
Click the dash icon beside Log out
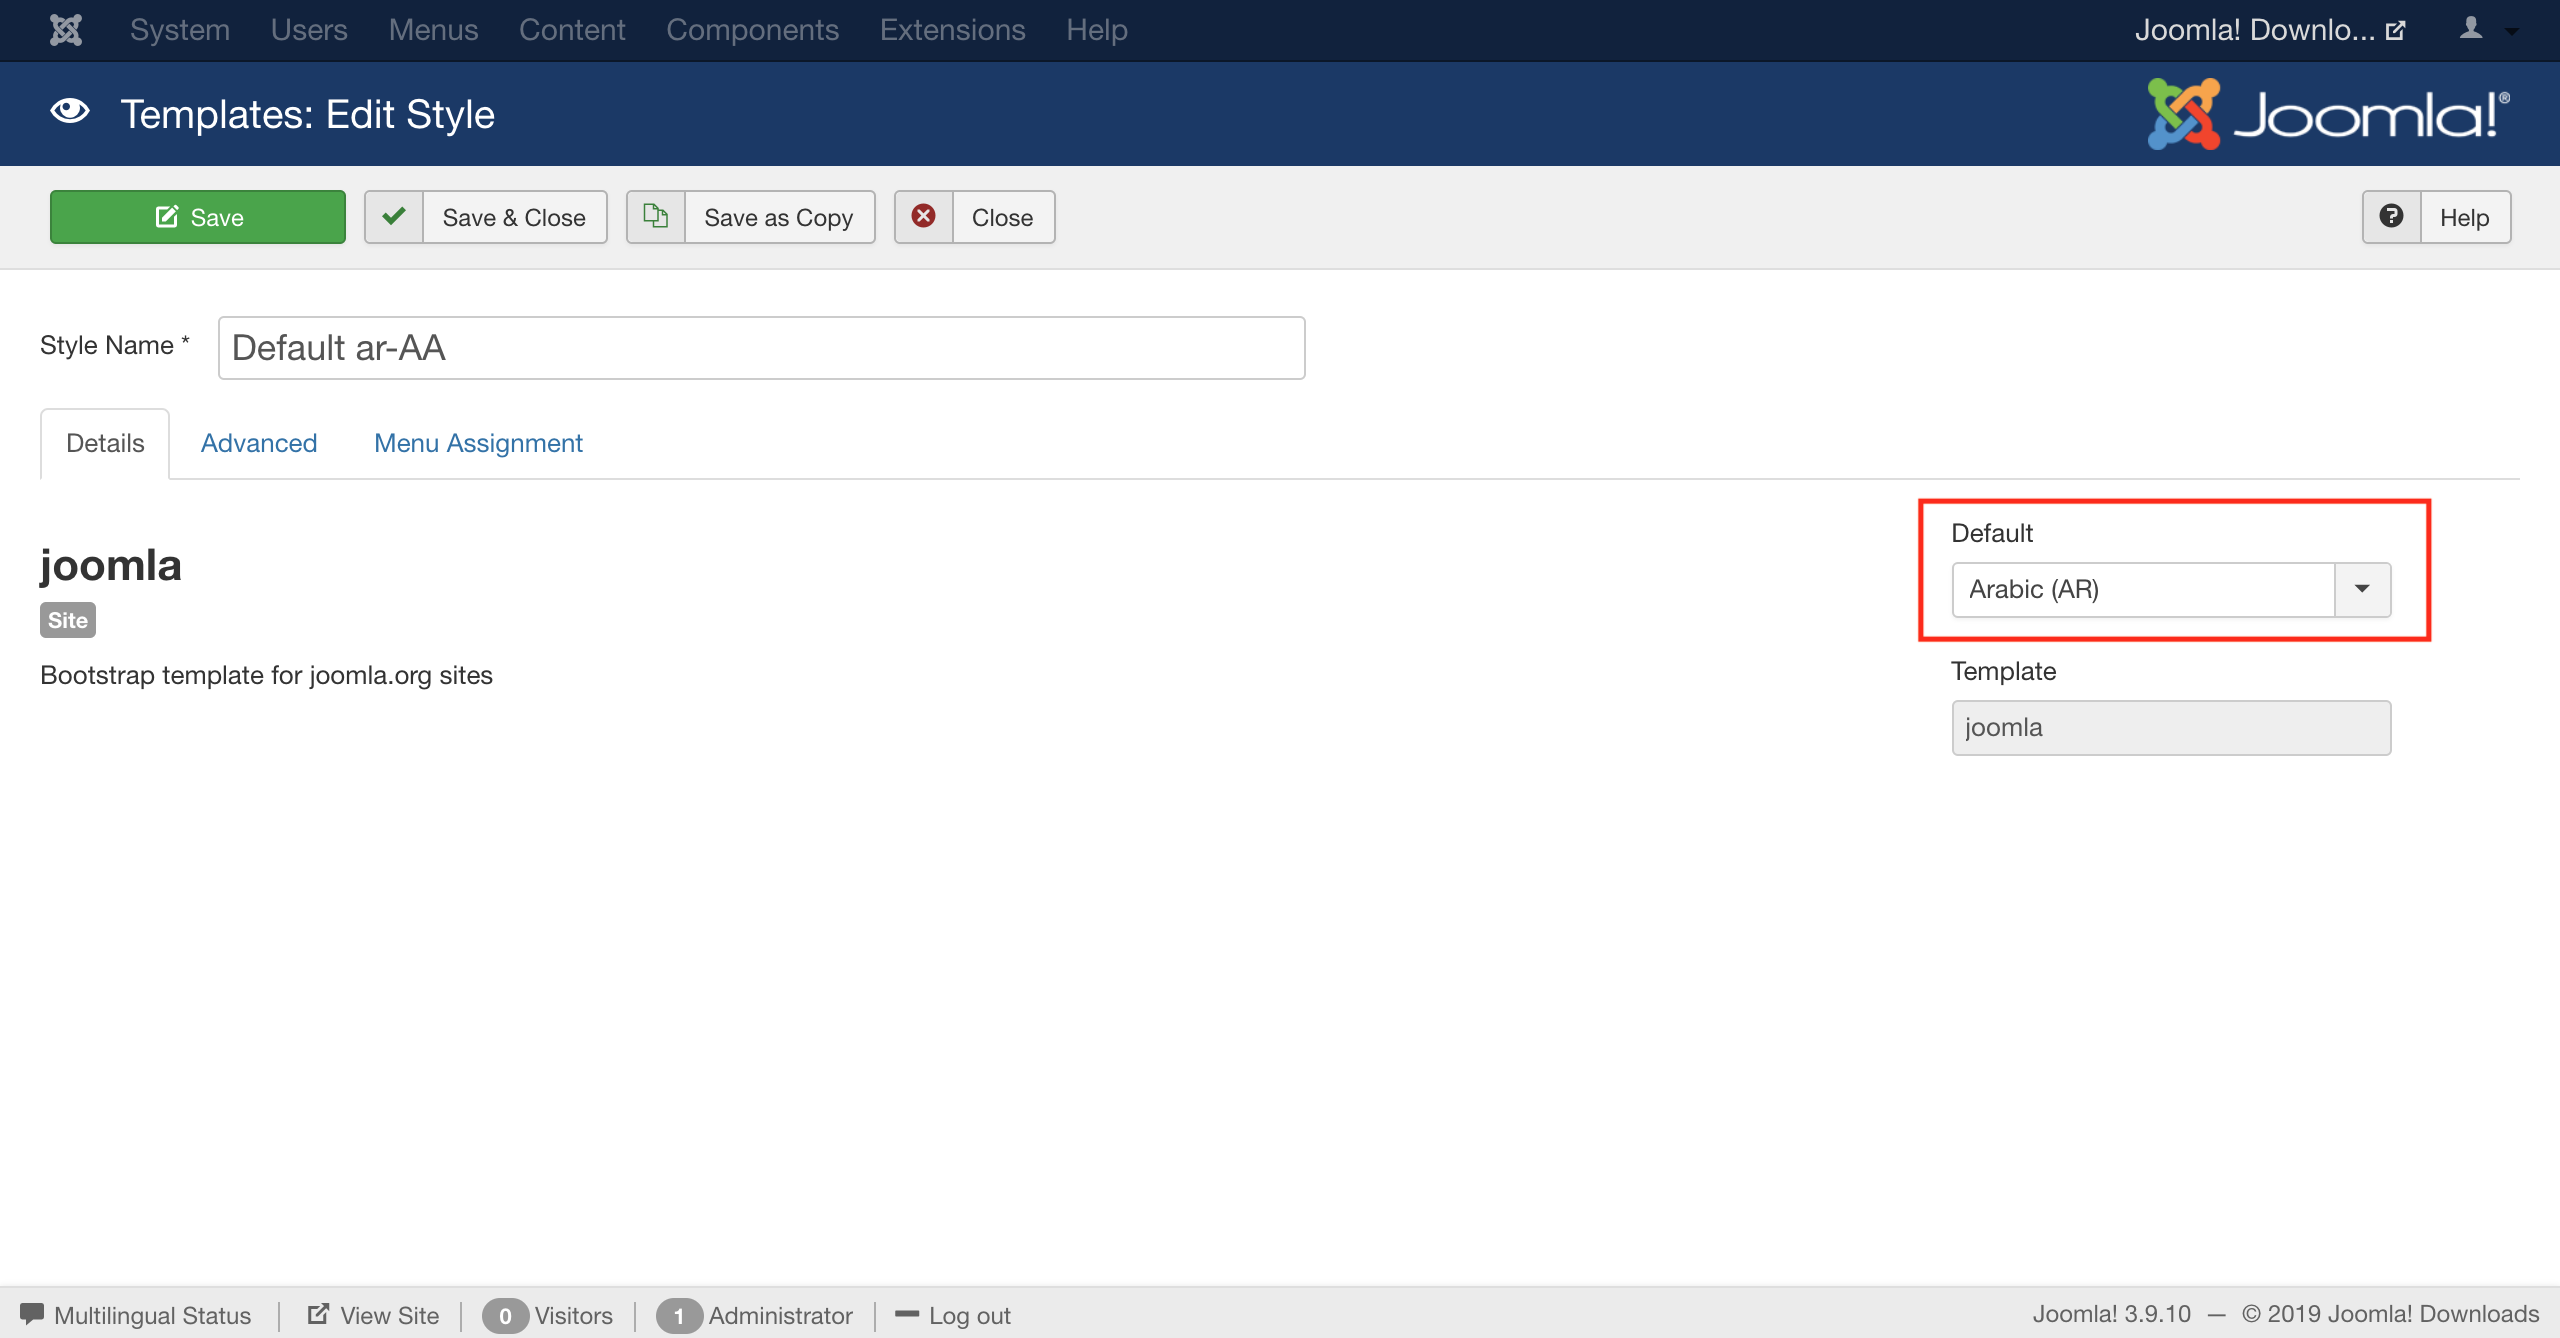tap(907, 1314)
